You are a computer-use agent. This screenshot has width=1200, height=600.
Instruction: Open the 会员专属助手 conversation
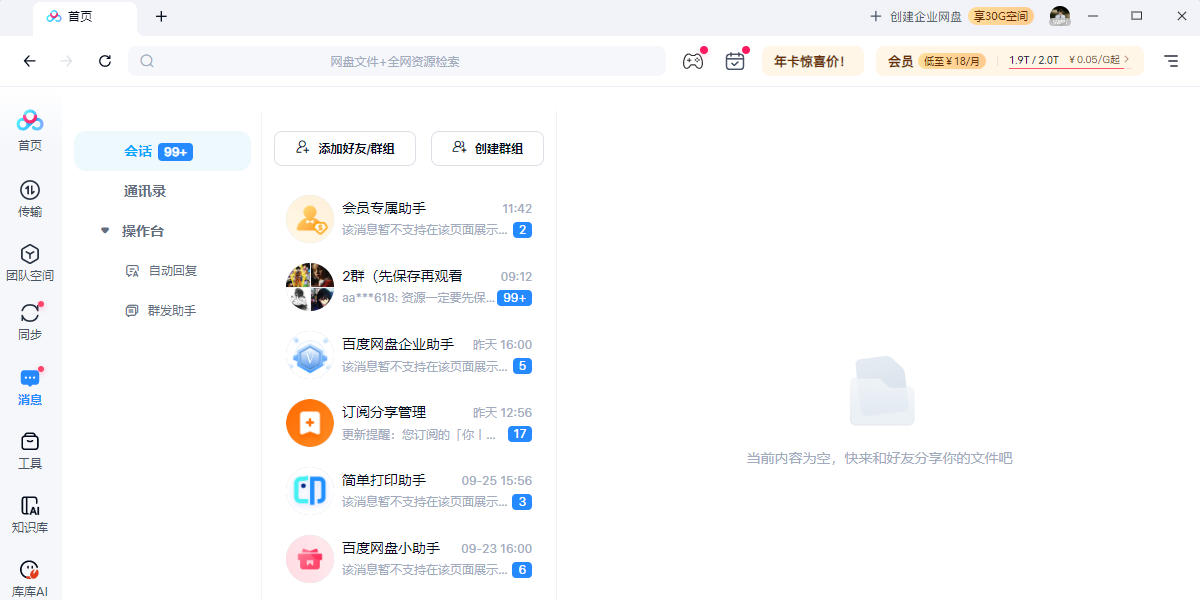point(409,219)
